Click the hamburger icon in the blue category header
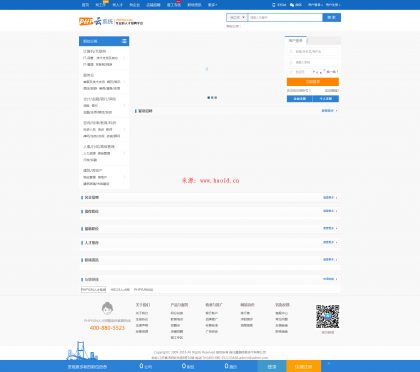This screenshot has height=372, width=420. coord(124,41)
